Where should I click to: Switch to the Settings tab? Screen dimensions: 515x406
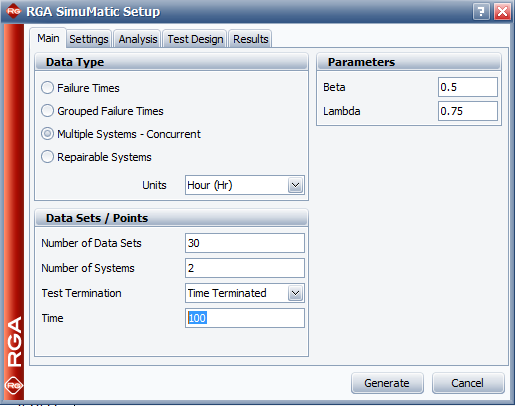pos(89,39)
